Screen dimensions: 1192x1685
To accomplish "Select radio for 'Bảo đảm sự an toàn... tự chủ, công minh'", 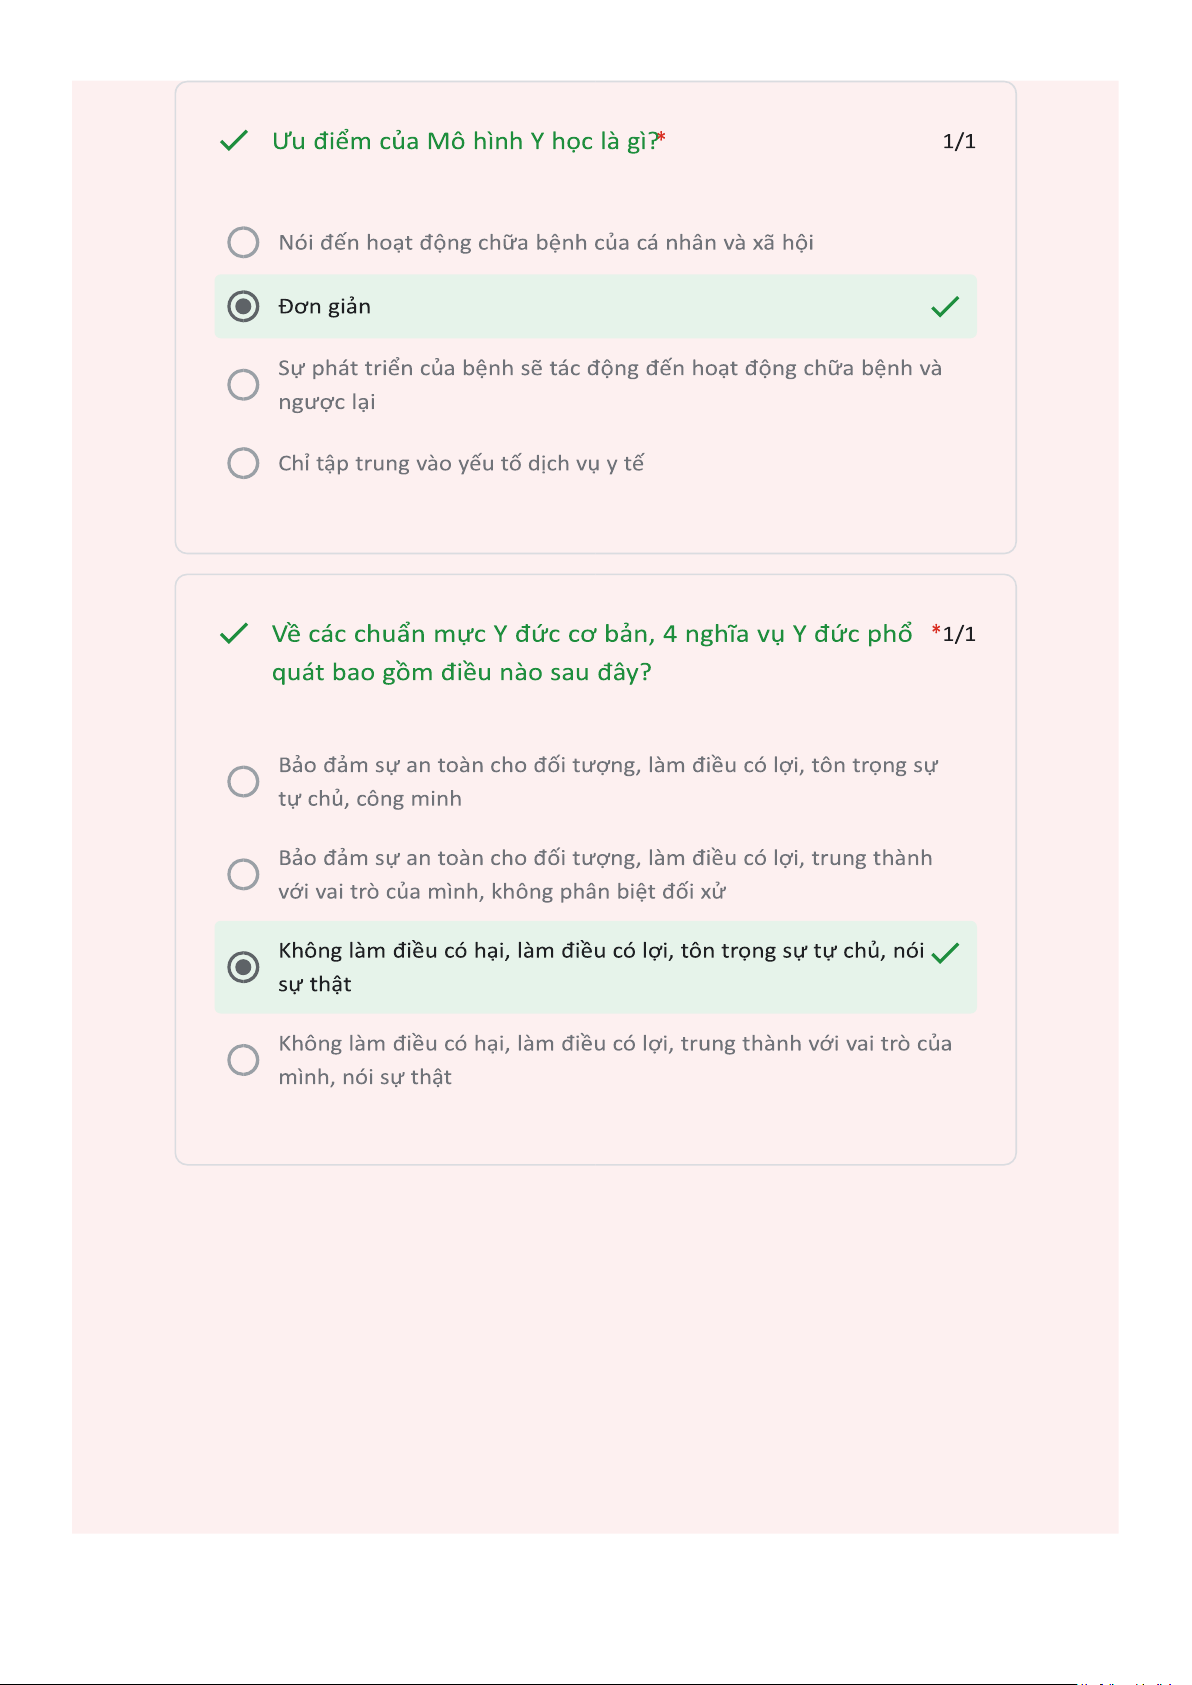I will [243, 781].
